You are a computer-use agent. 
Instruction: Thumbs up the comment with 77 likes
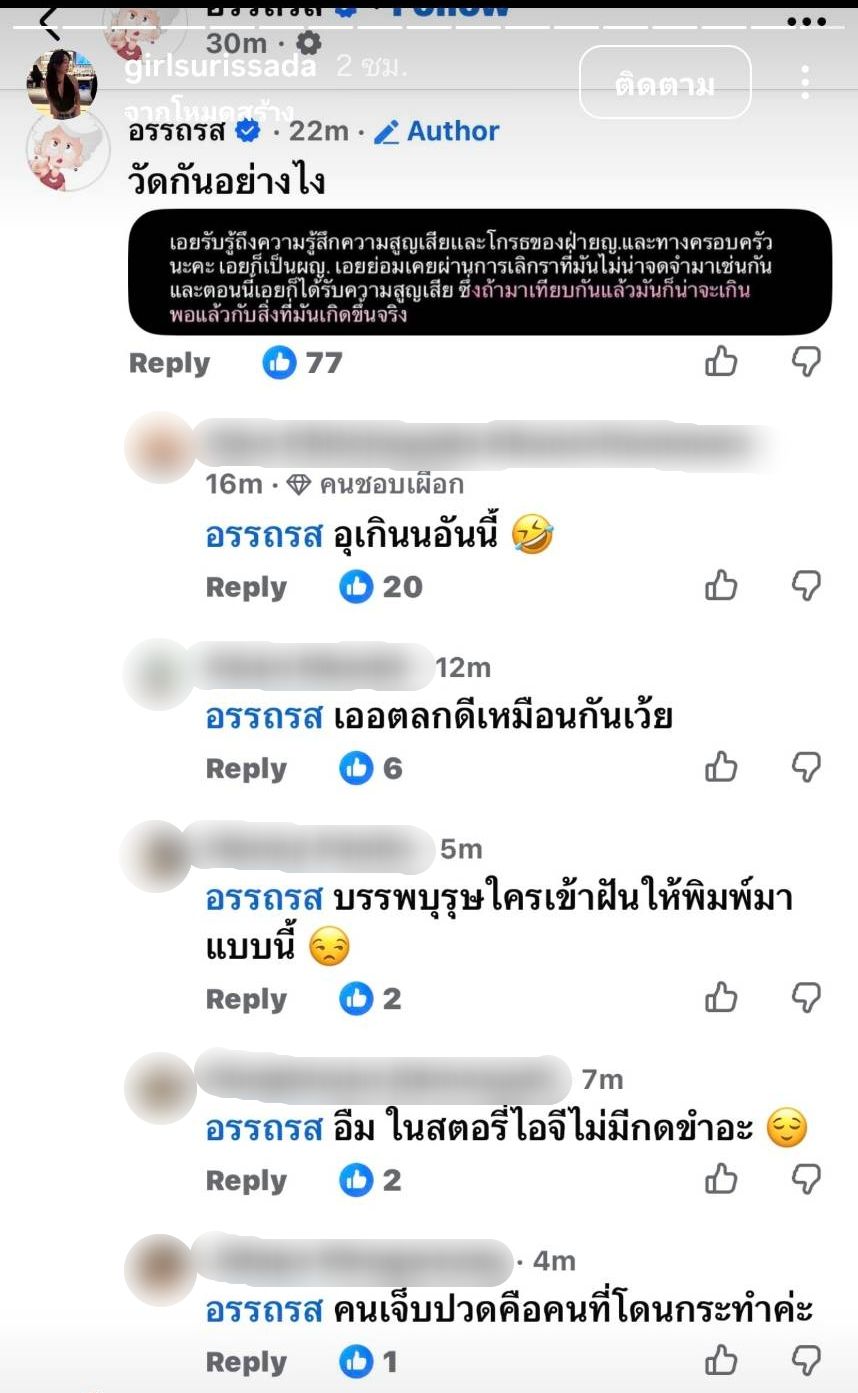(x=721, y=362)
